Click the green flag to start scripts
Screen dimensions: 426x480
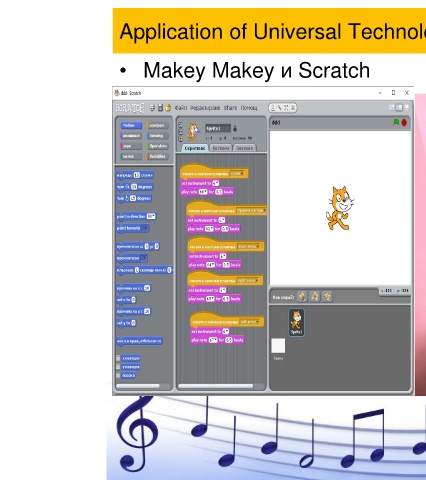tap(396, 123)
